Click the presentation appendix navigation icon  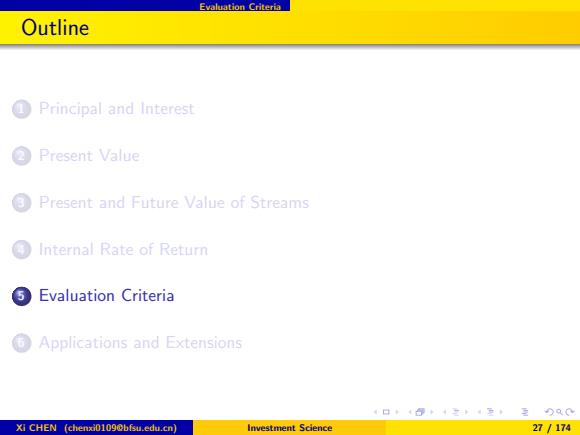tap(525, 412)
